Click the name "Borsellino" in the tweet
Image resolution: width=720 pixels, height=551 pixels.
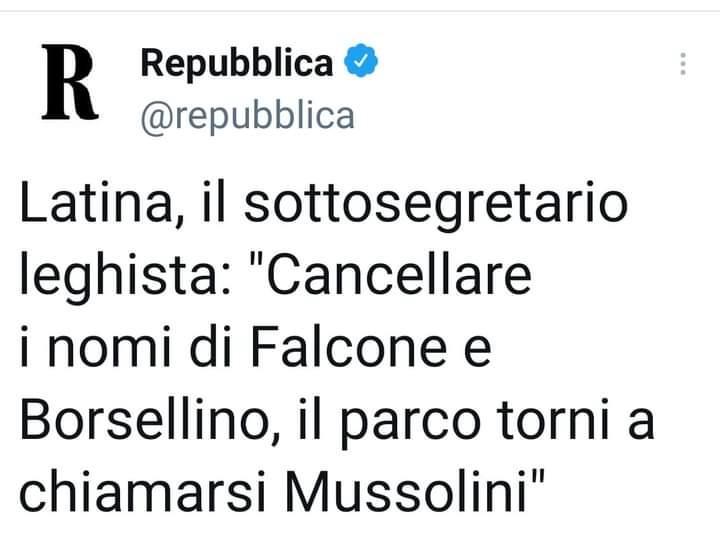coord(150,420)
